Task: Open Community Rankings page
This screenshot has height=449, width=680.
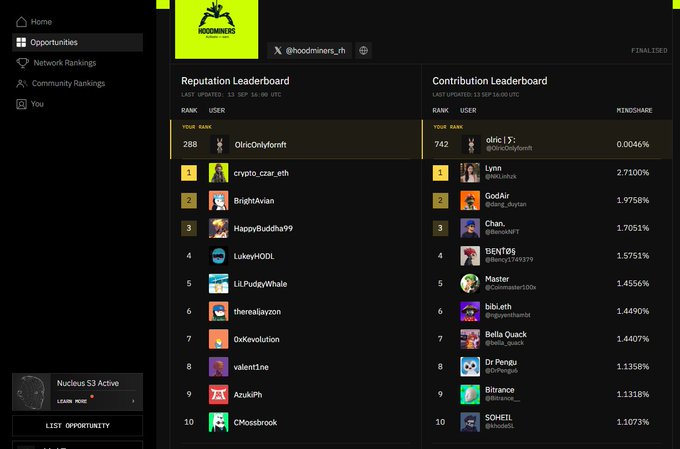Action: click(77, 83)
